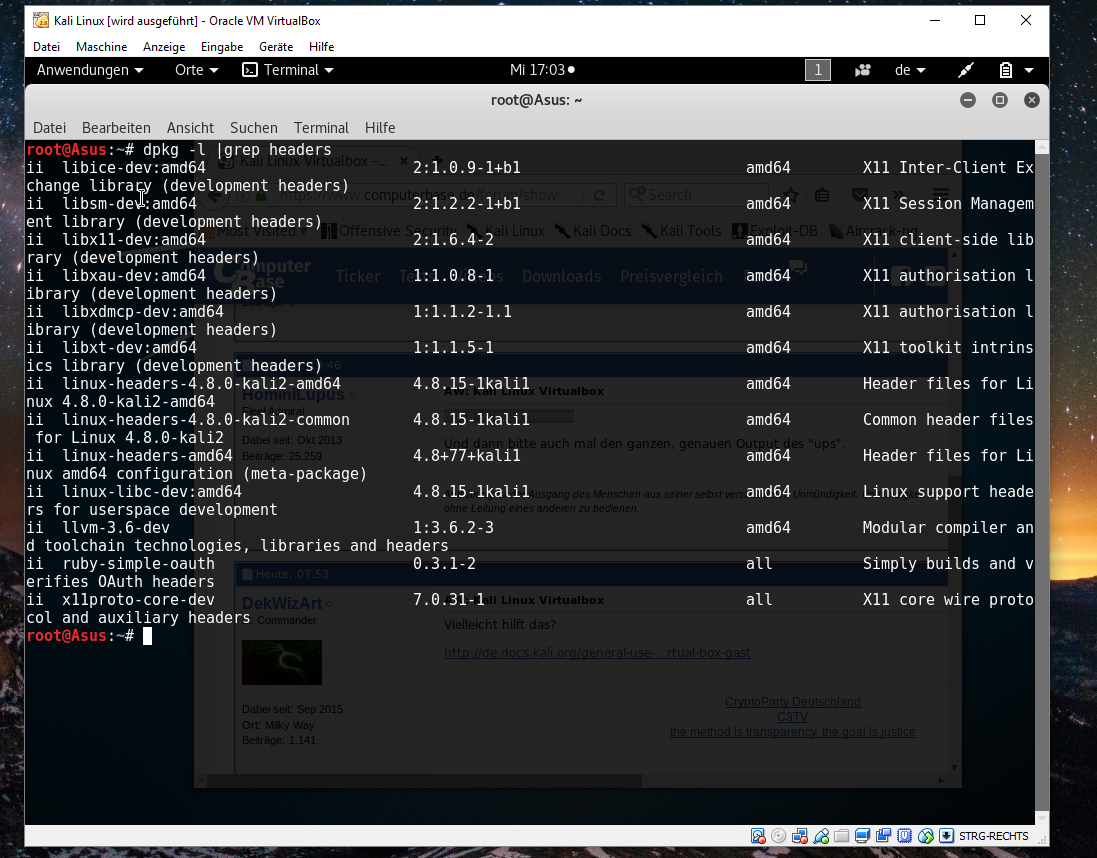Open the Terminal application dropdown in top bar

tap(288, 70)
